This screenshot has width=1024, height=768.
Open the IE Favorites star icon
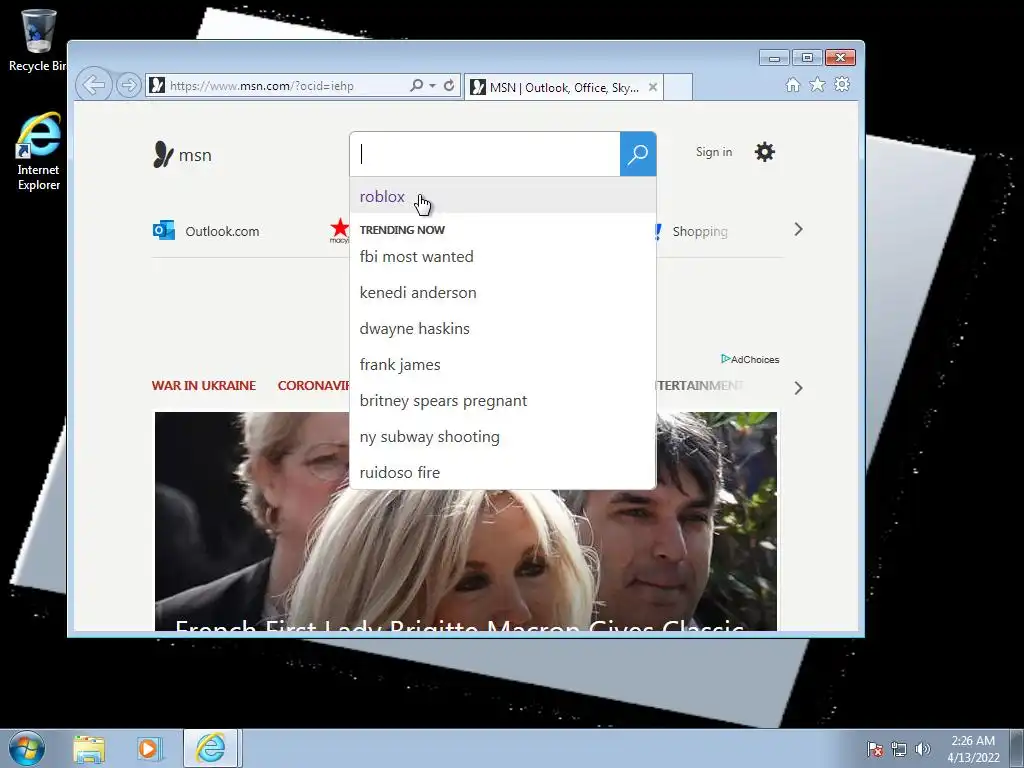[817, 84]
